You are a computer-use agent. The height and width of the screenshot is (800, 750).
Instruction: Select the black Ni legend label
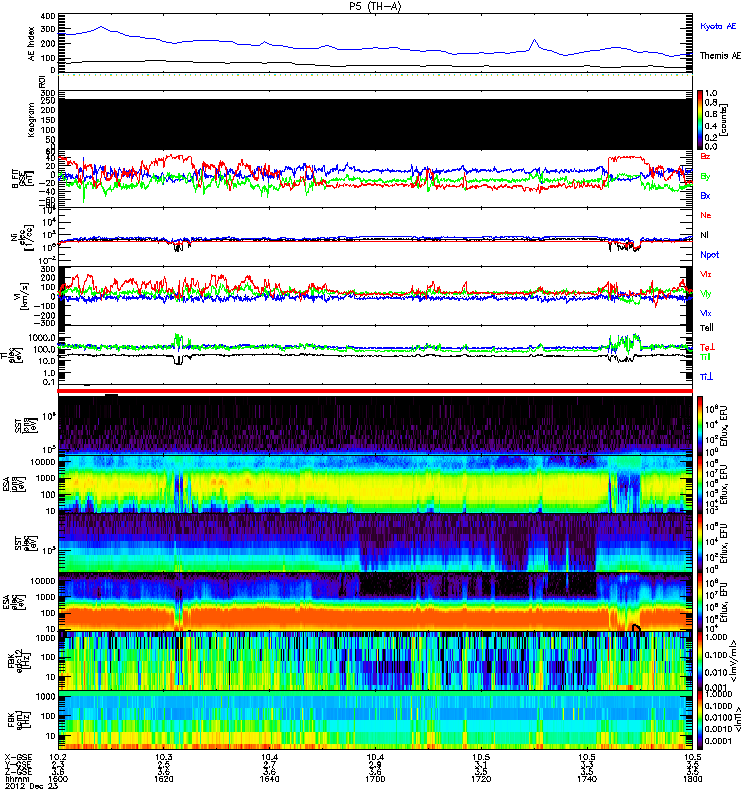point(704,235)
